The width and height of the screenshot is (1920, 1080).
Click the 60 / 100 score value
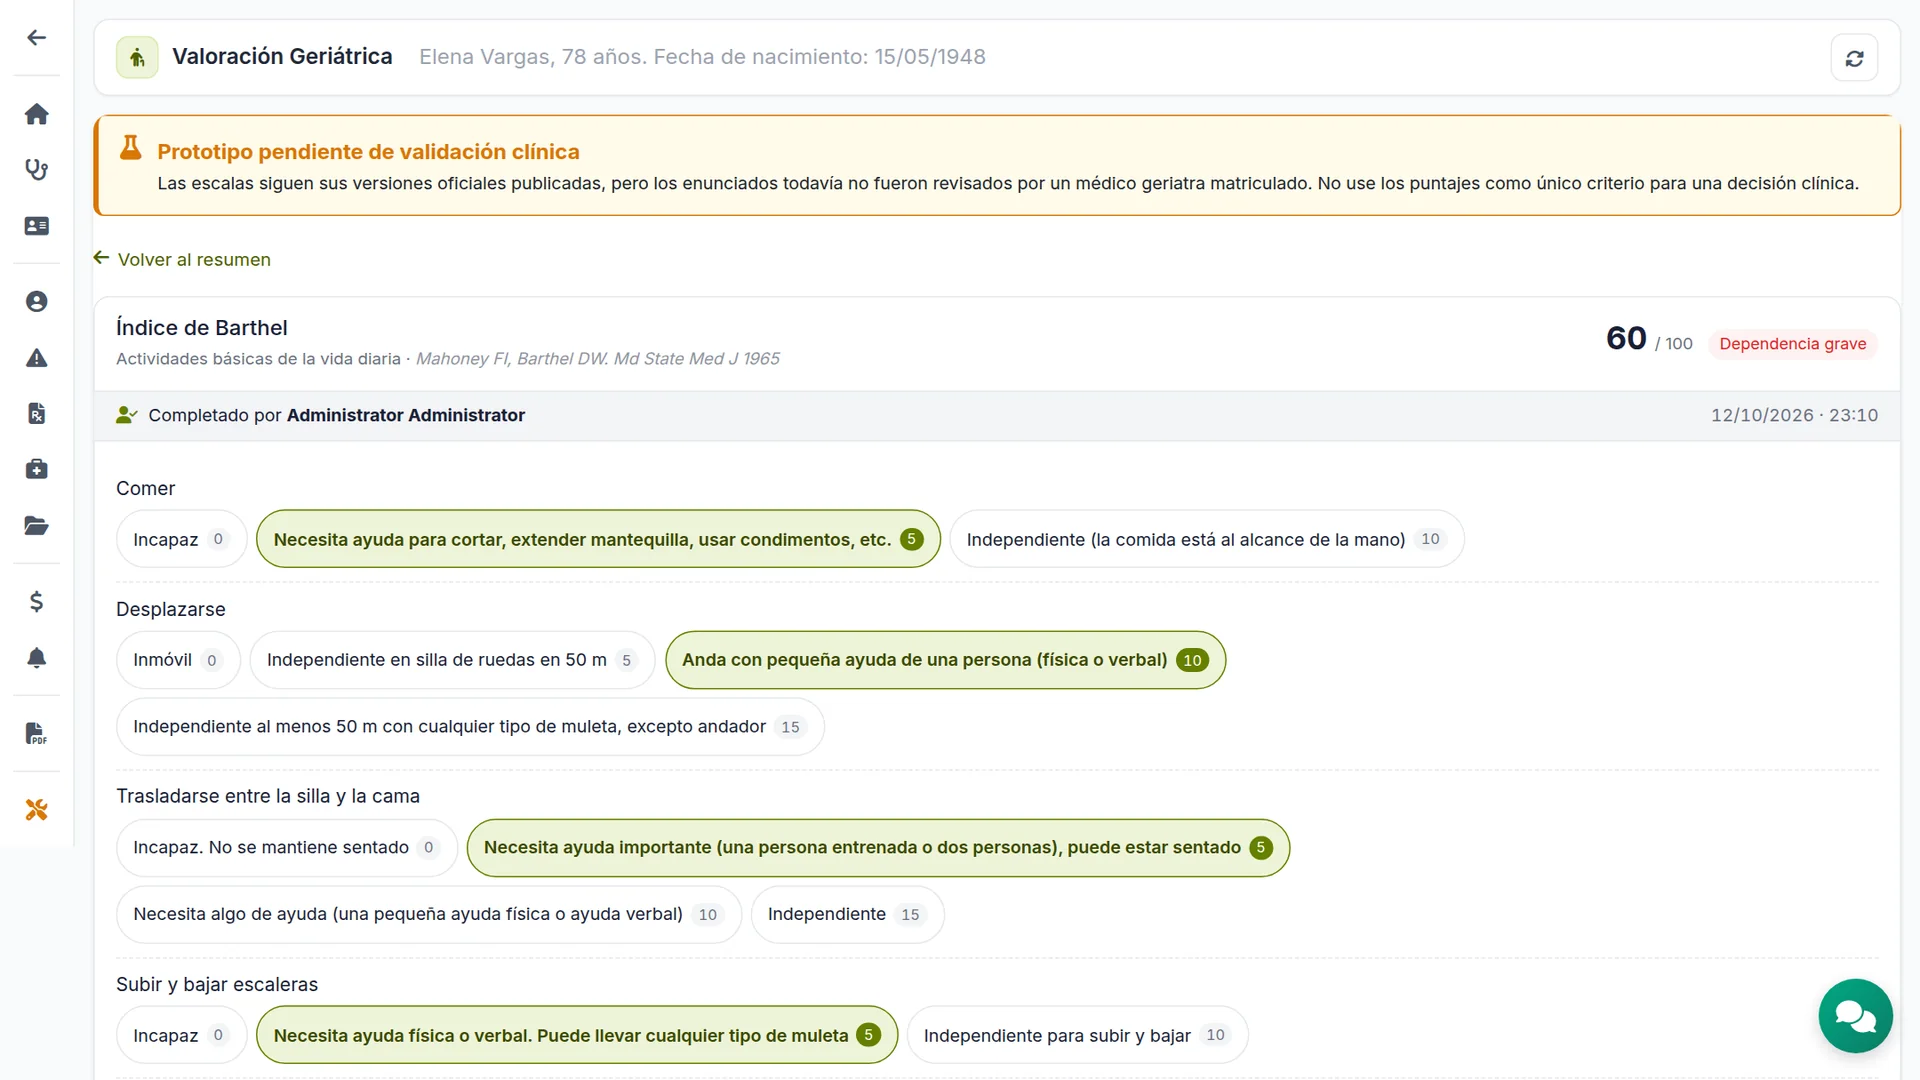[1649, 339]
